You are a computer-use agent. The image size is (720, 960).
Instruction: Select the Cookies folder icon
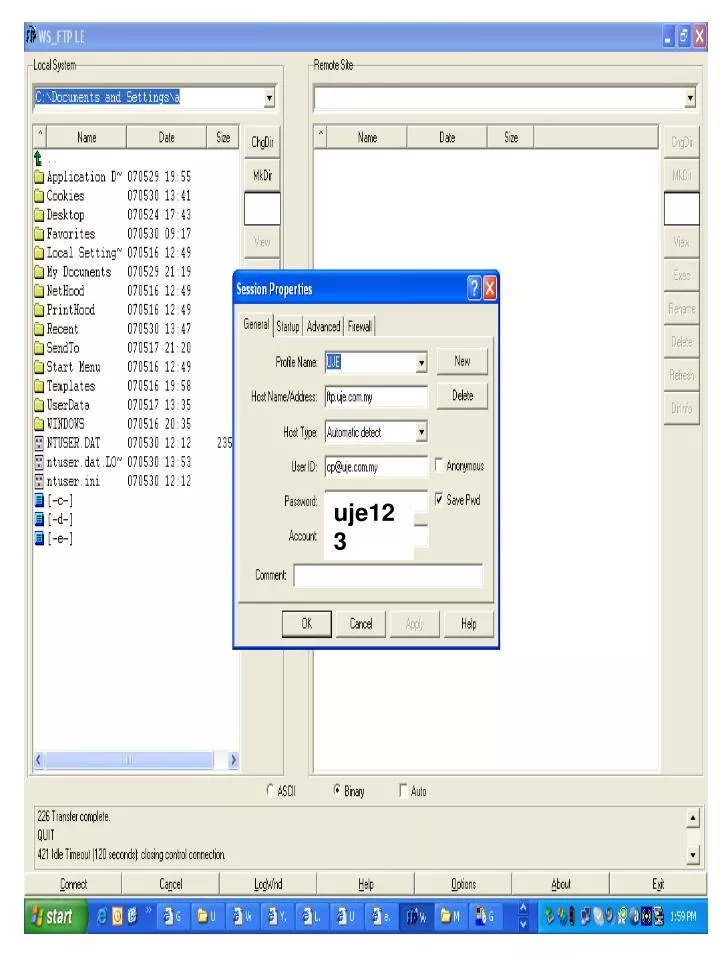click(39, 197)
